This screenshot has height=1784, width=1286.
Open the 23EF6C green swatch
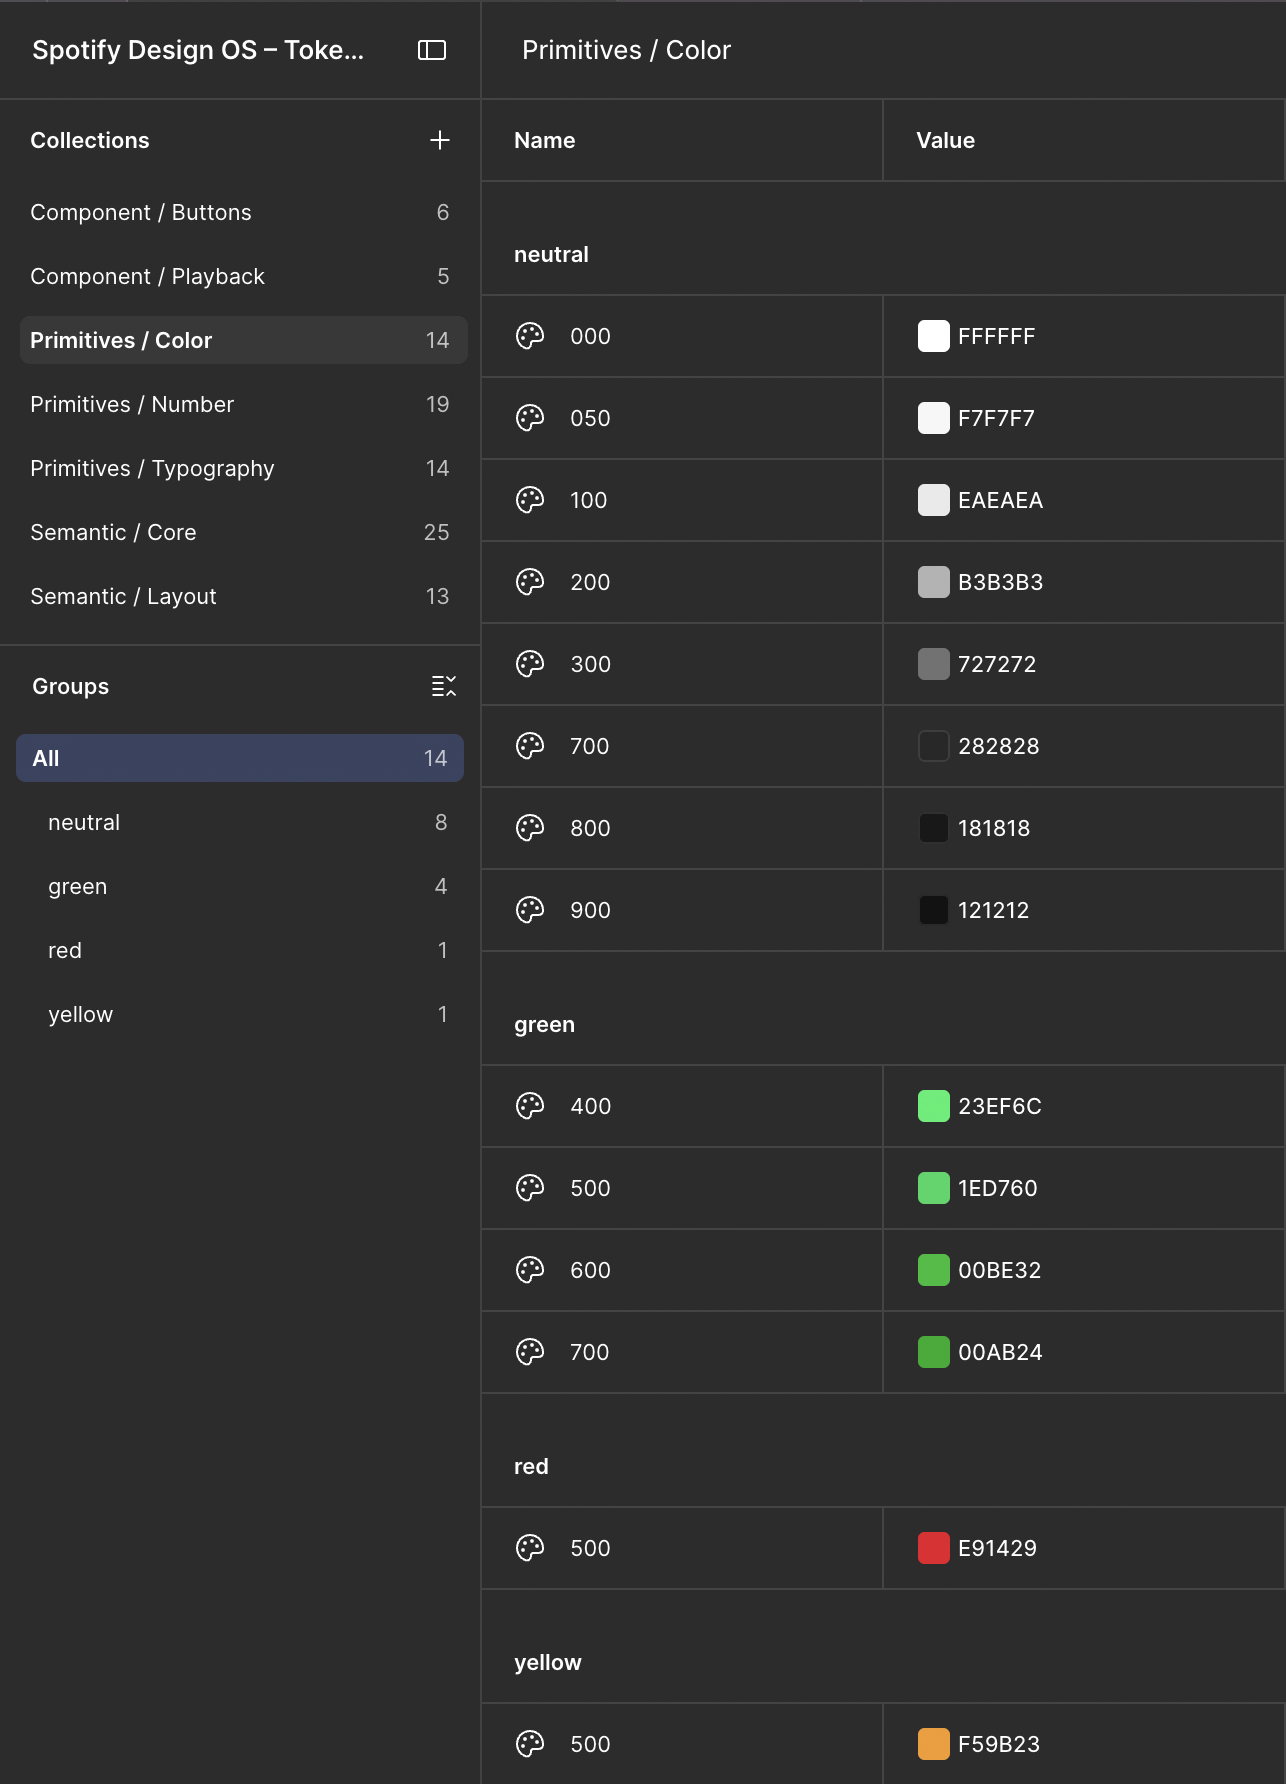[x=933, y=1106]
